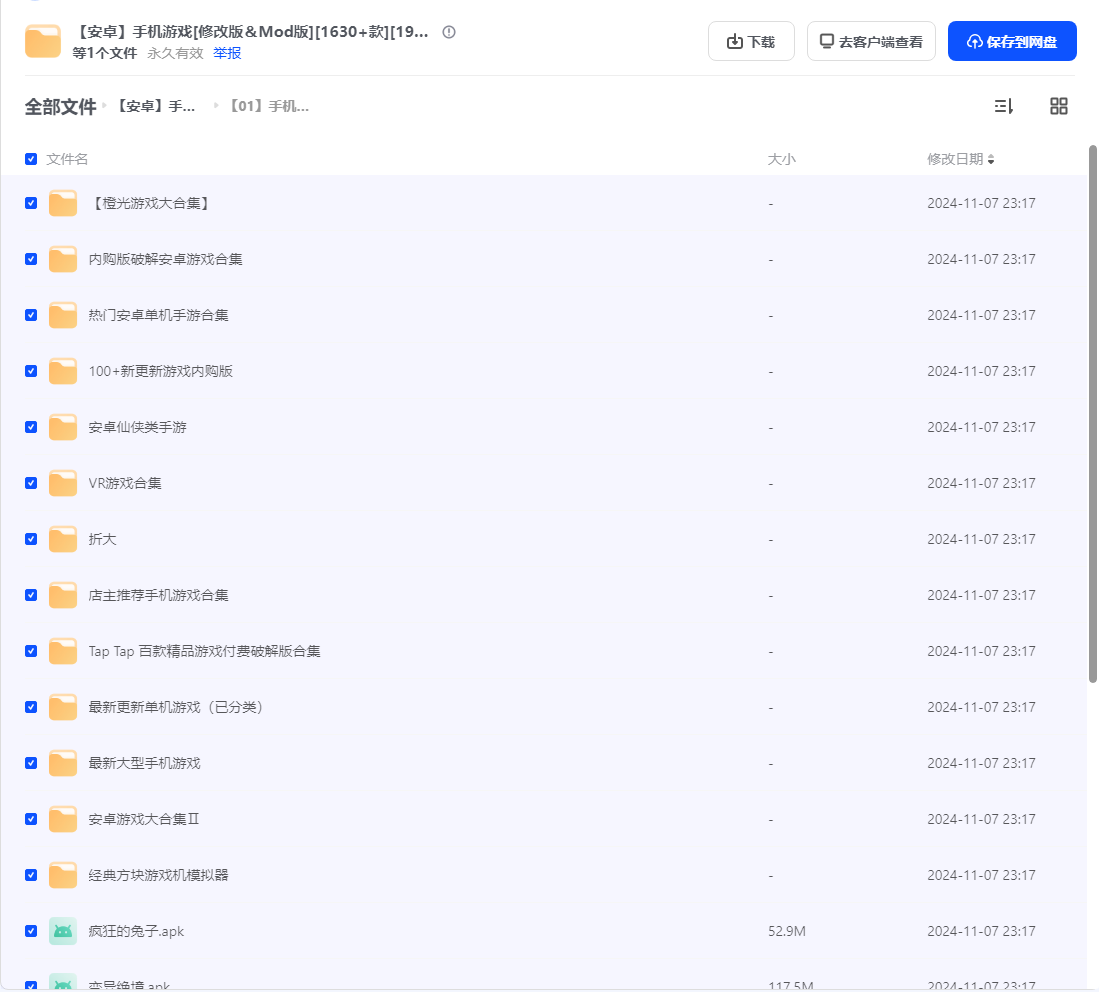Click 去客户端查看 button
Viewport: 1099px width, 992px height.
click(x=871, y=41)
